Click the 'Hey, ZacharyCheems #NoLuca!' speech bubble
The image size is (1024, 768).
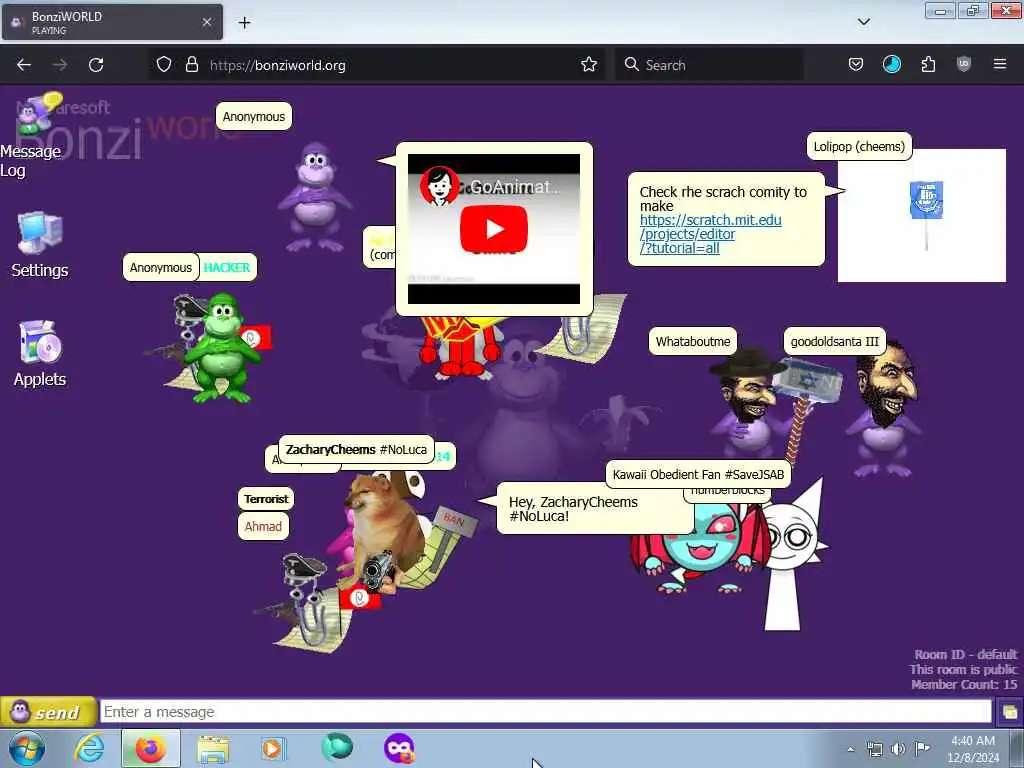tap(593, 509)
